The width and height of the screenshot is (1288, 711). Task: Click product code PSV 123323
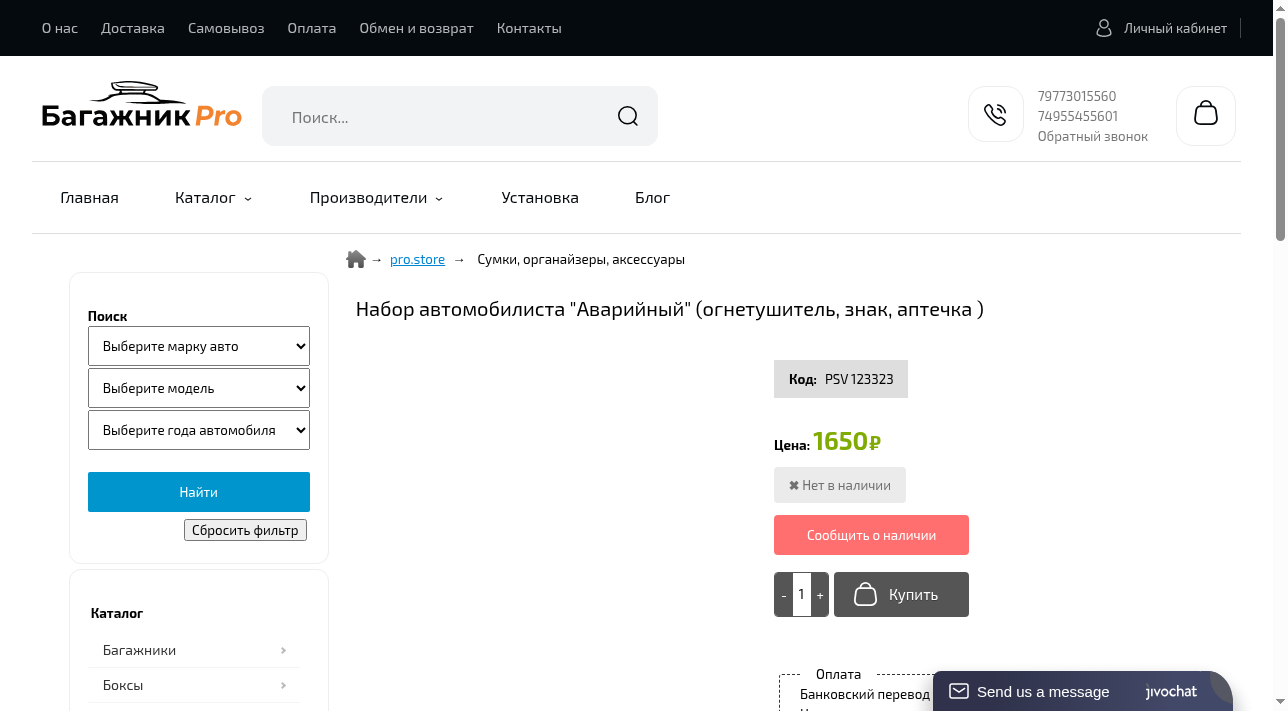click(x=859, y=379)
